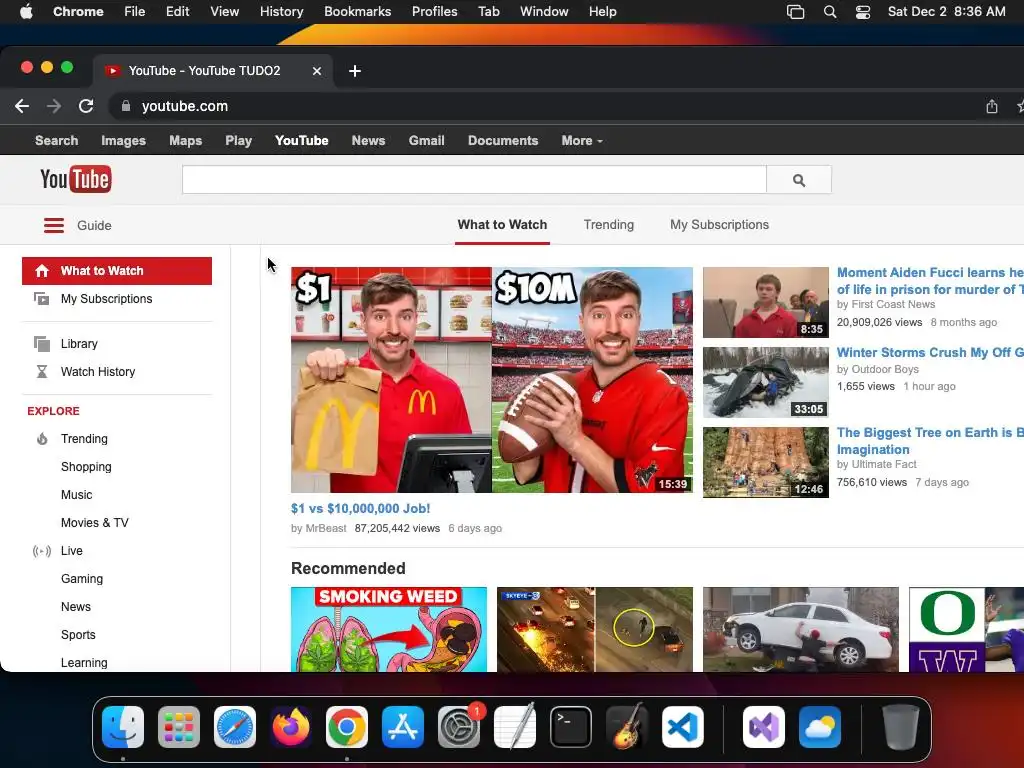The width and height of the screenshot is (1024, 768).
Task: Reload the page with the refresh icon
Action: (86, 106)
